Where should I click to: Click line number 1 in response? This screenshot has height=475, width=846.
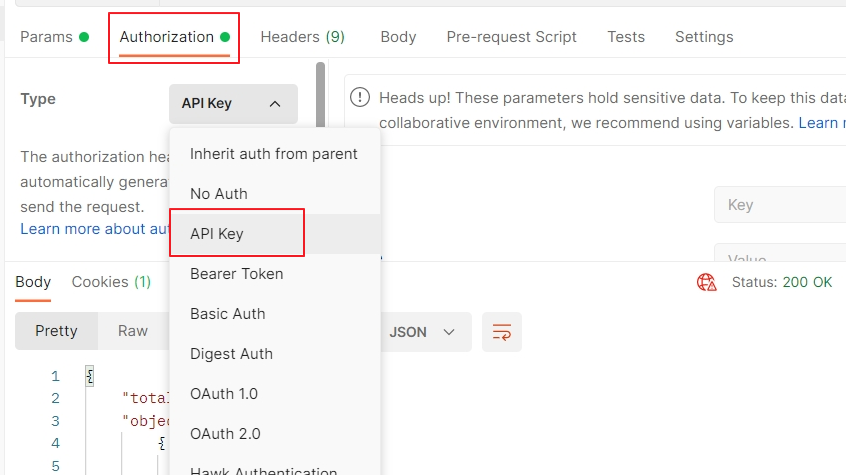click(x=55, y=376)
